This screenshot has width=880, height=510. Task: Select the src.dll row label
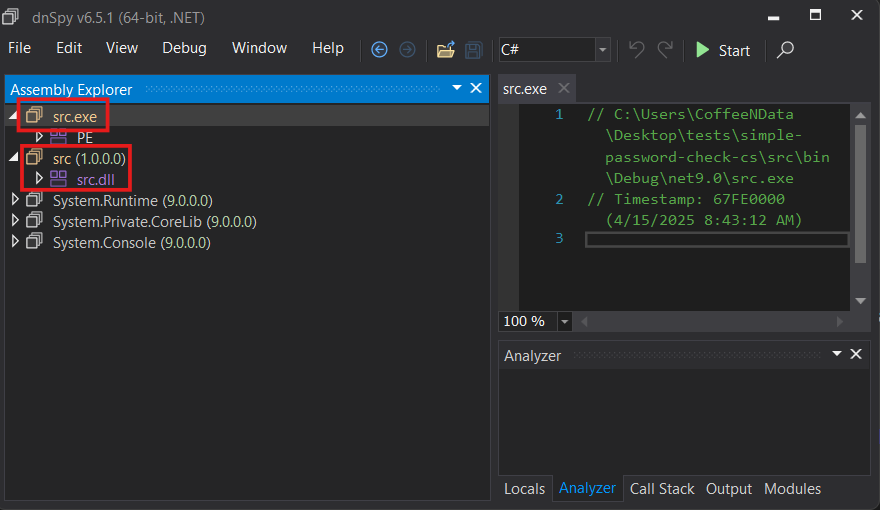[95, 180]
